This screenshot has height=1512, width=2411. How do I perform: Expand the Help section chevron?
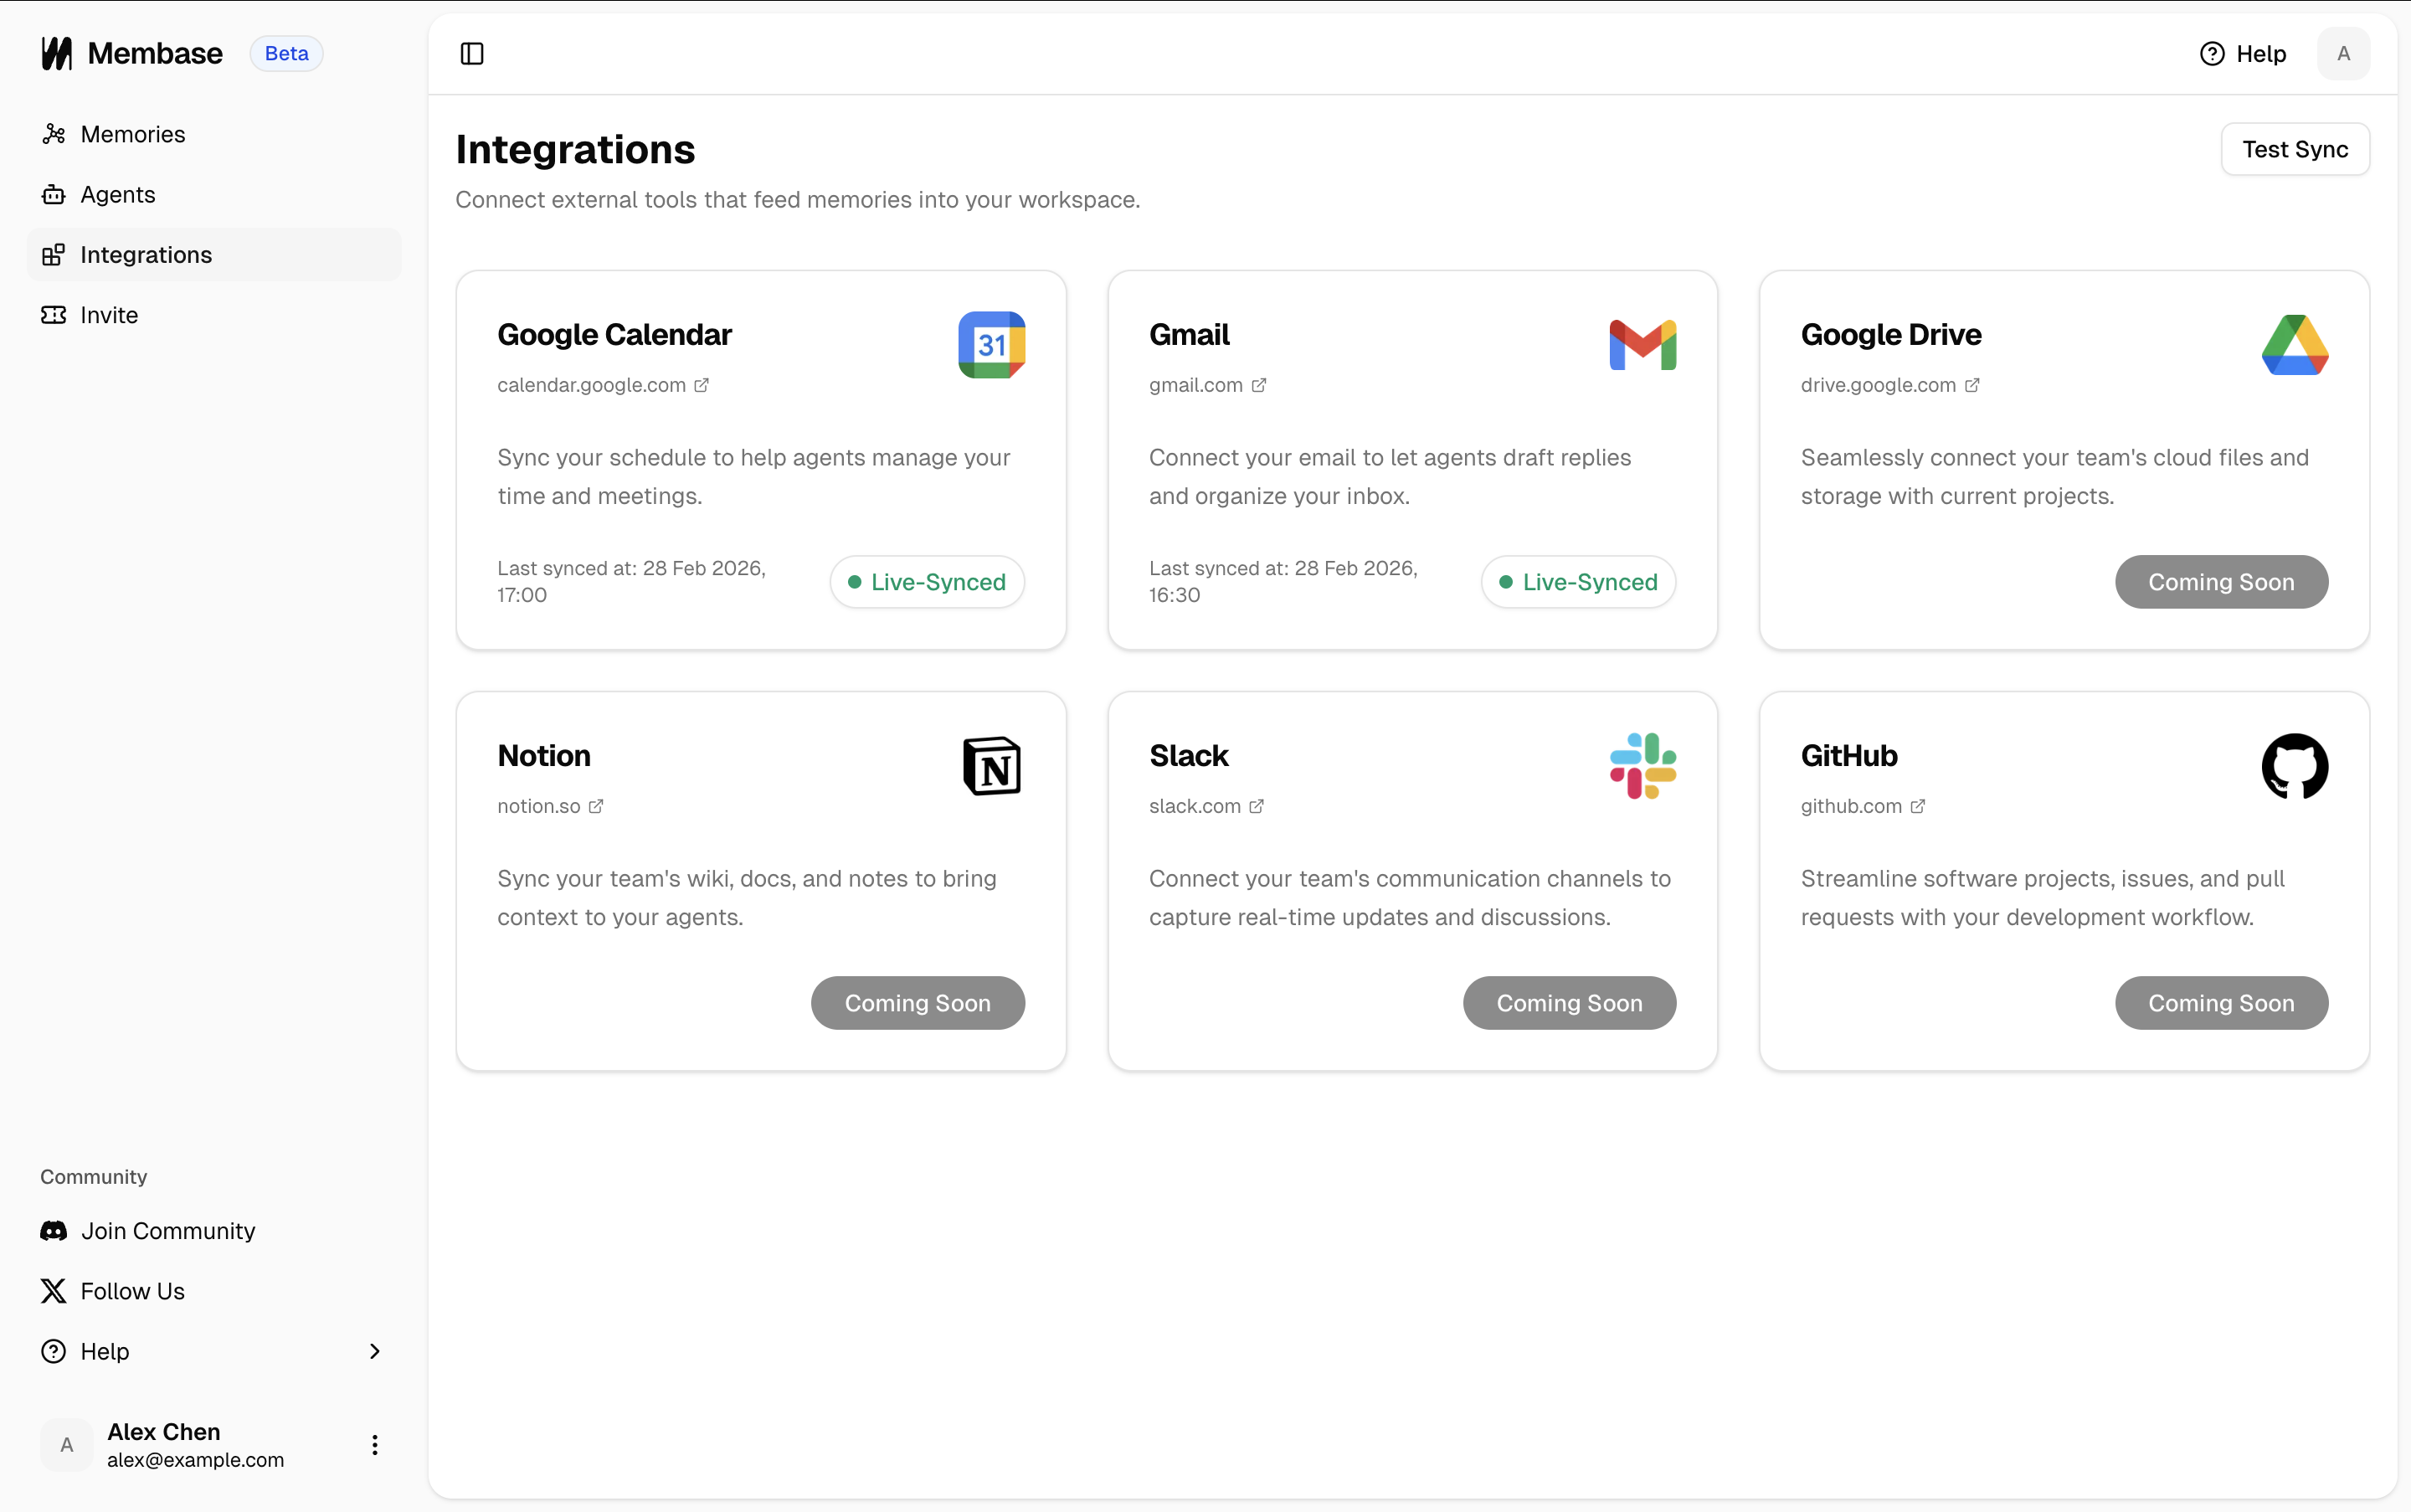374,1351
